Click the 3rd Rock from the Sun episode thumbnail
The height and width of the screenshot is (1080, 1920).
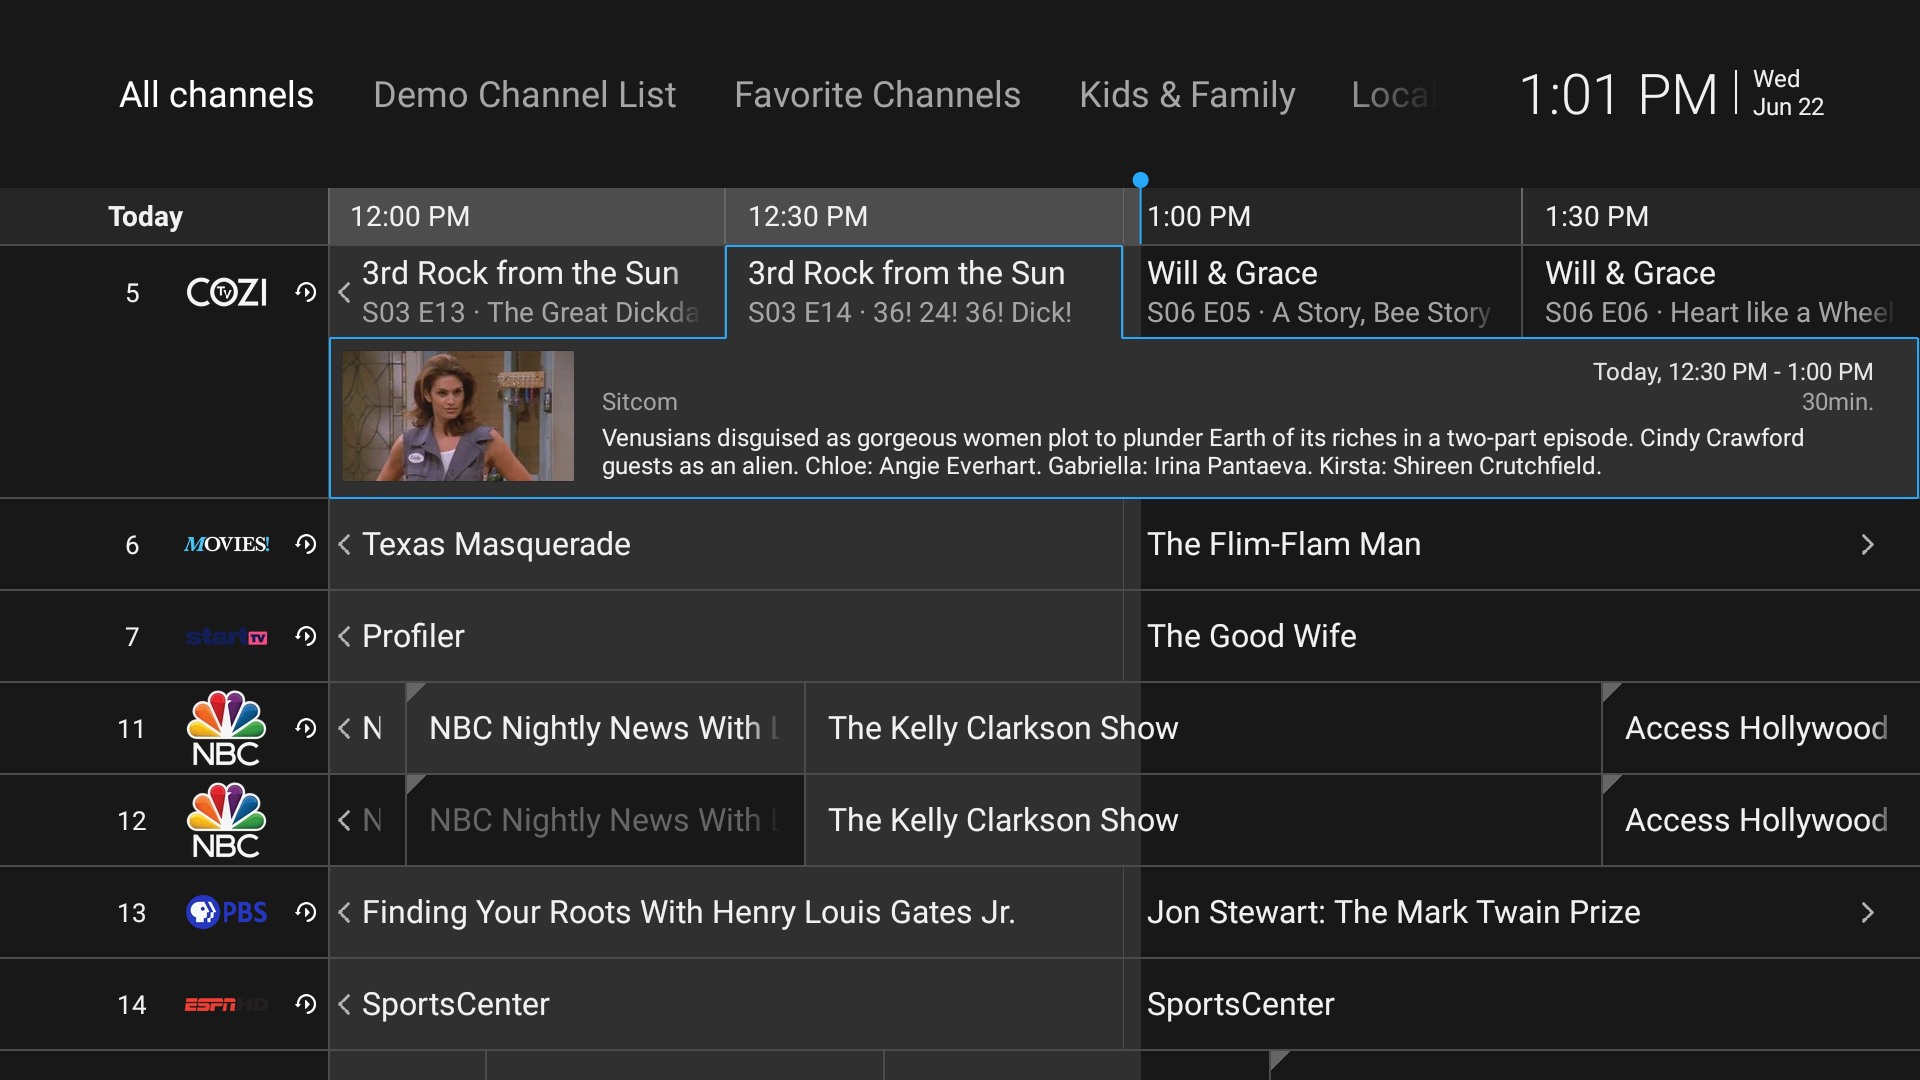(456, 416)
